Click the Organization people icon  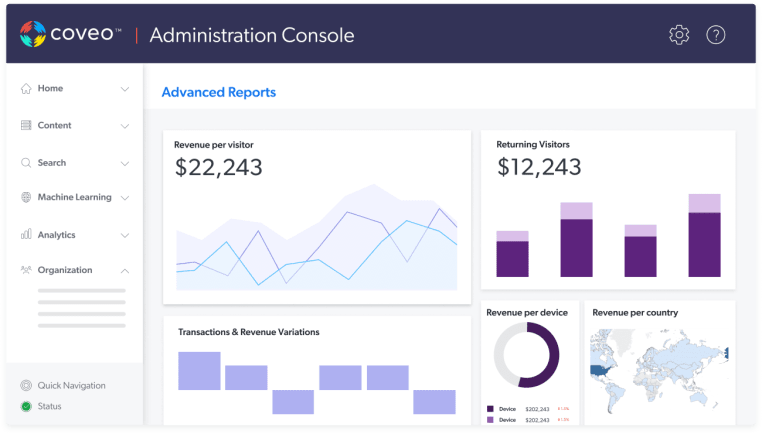point(26,270)
